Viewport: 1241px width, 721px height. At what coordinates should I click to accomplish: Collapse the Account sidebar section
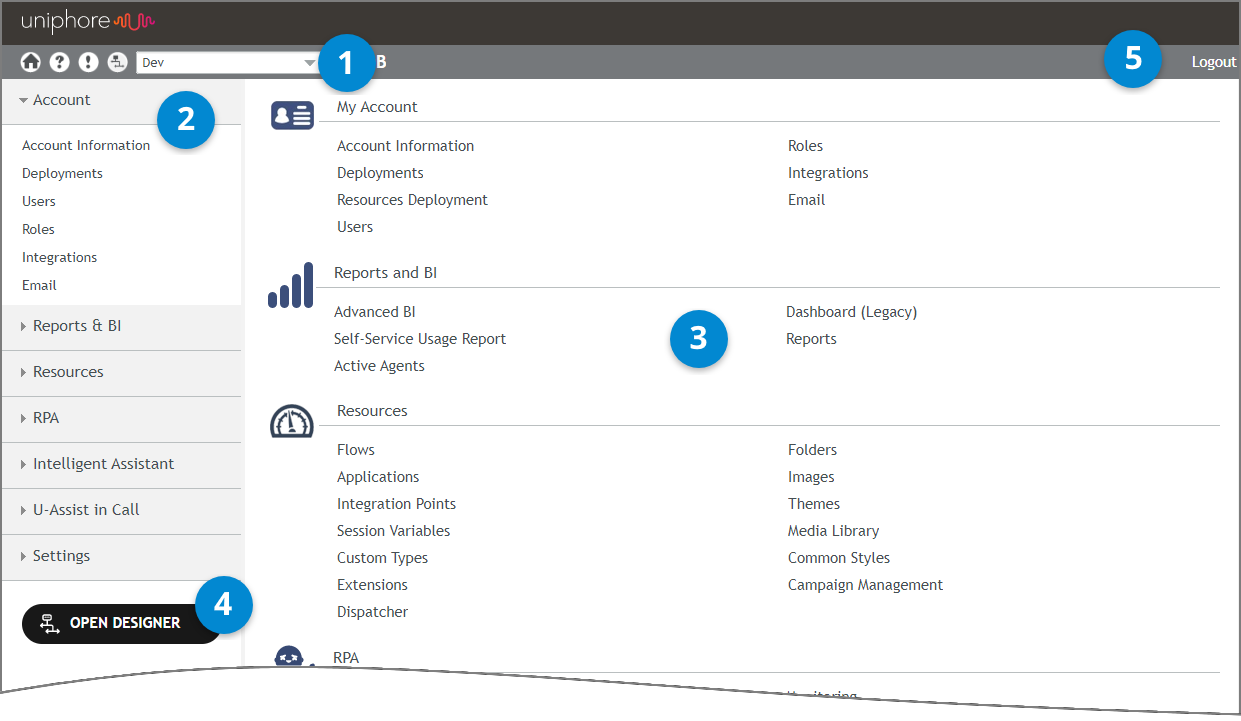[121, 101]
